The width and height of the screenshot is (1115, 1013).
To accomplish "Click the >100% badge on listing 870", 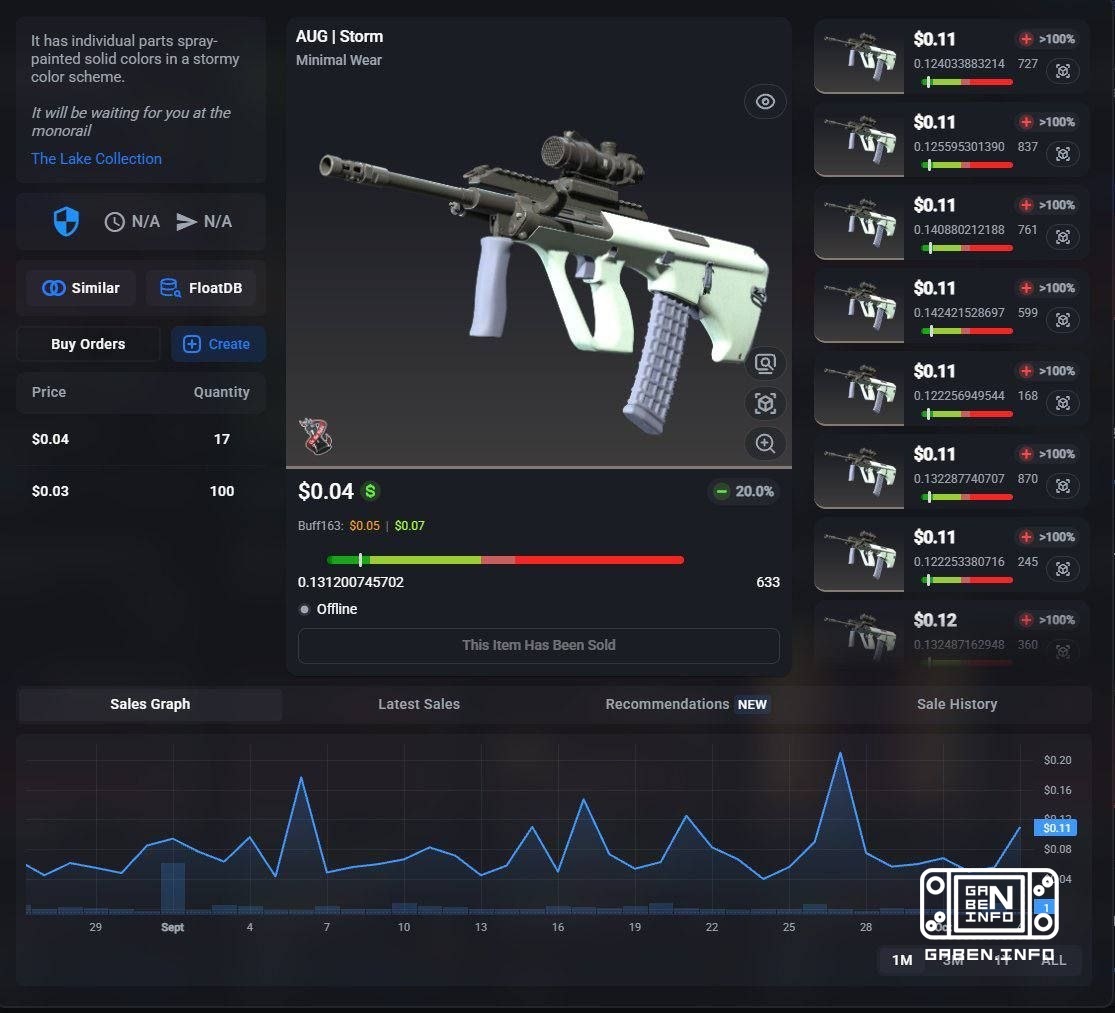I will [1047, 454].
